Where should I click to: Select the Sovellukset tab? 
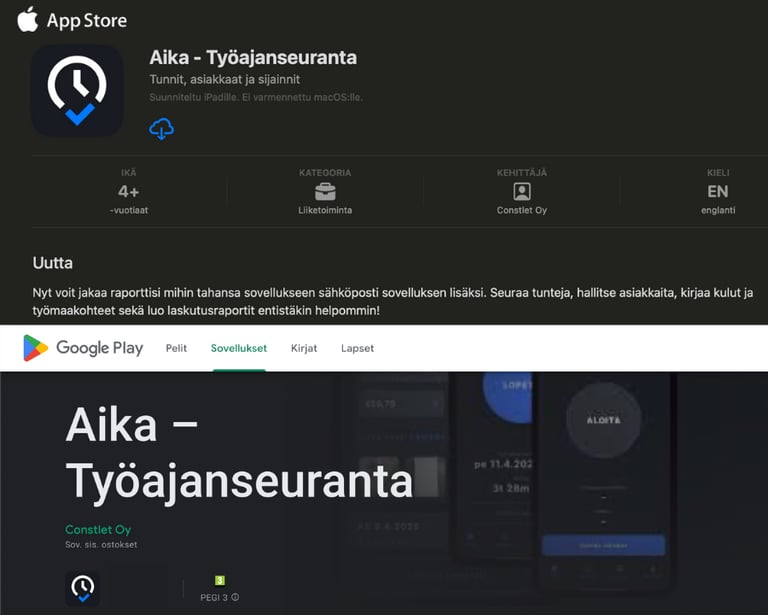click(239, 348)
